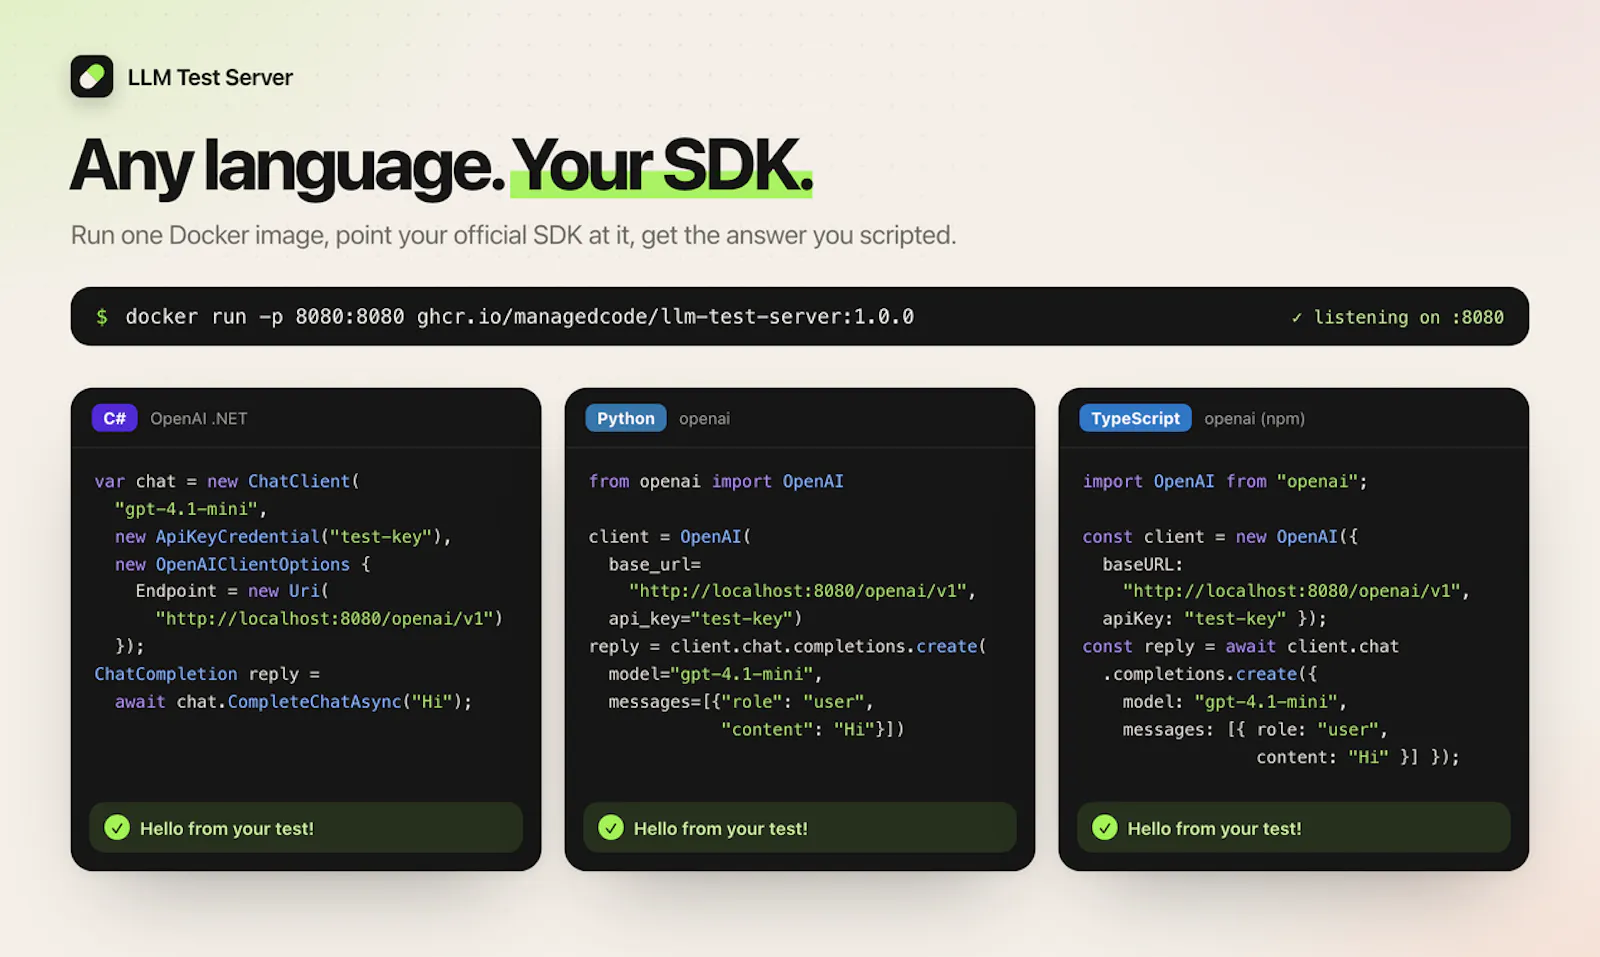Viewport: 1600px width, 957px height.
Task: Click 'model="gpt-4.1-mini",' Python code line
Action: 716,674
